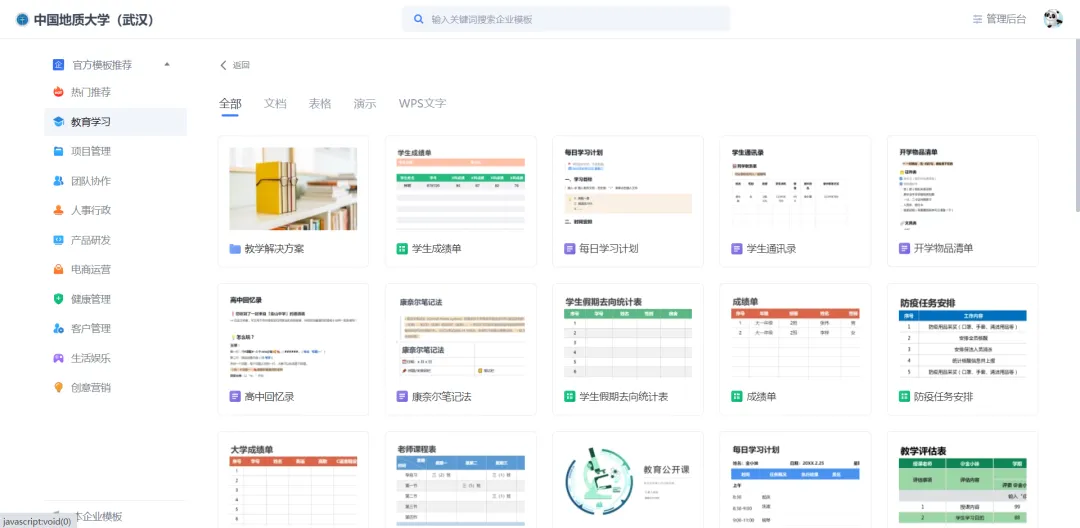Switch to the 演示 tab
The image size is (1080, 528).
click(365, 104)
